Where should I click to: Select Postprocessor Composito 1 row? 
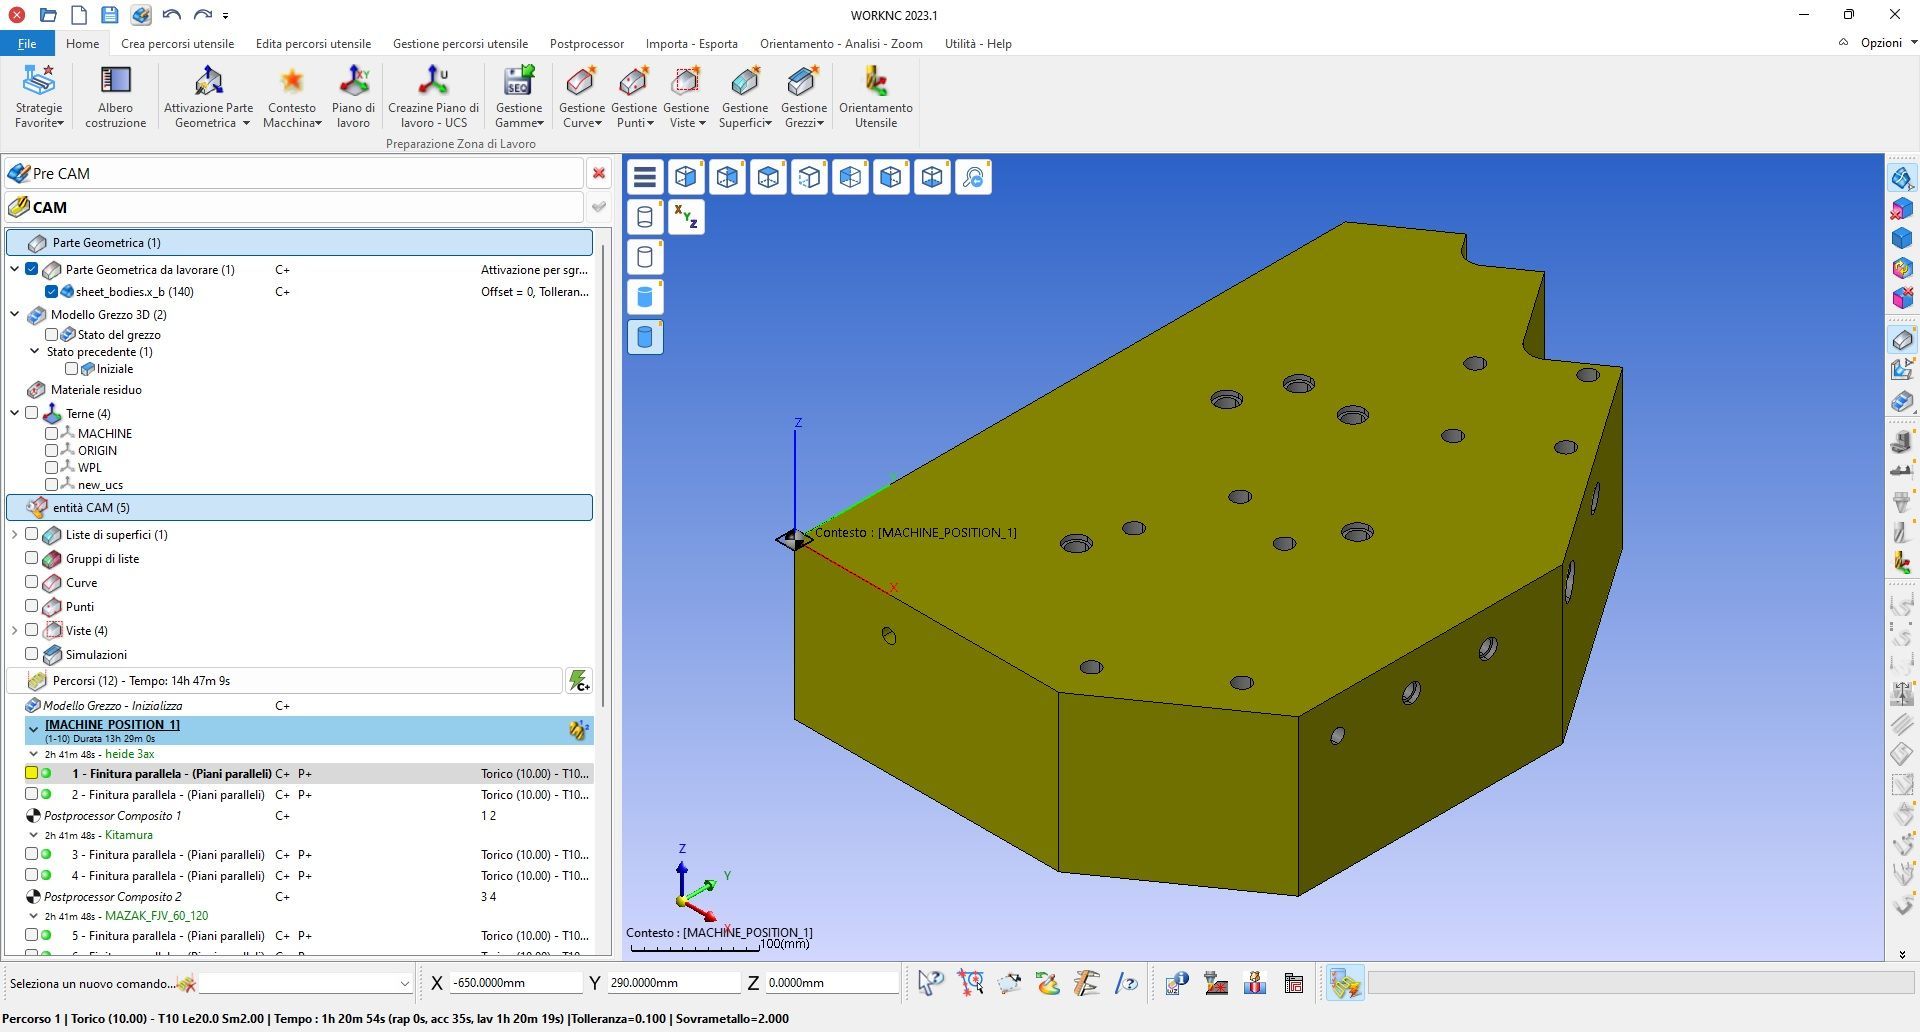309,816
